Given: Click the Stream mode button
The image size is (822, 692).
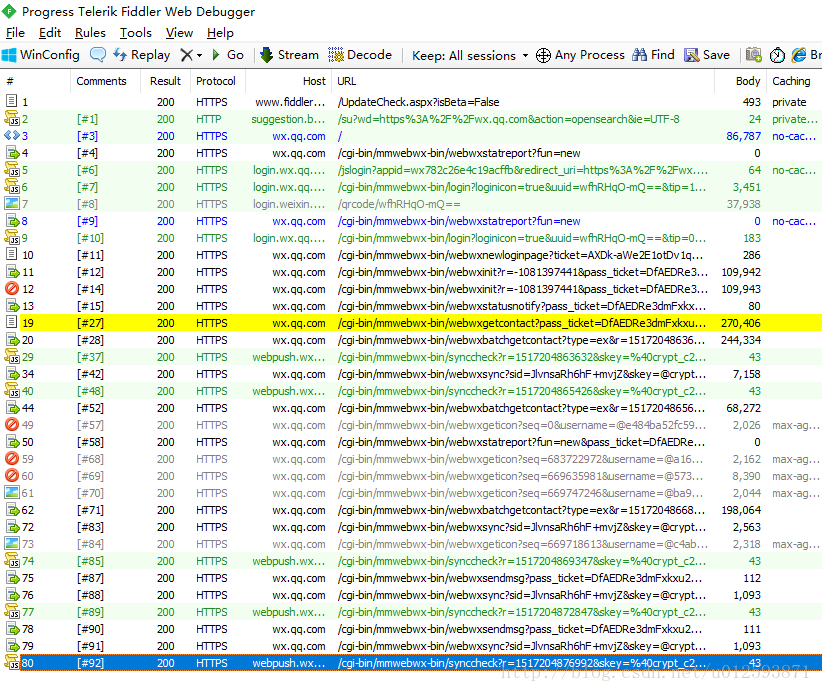Looking at the screenshot, I should click(x=289, y=55).
